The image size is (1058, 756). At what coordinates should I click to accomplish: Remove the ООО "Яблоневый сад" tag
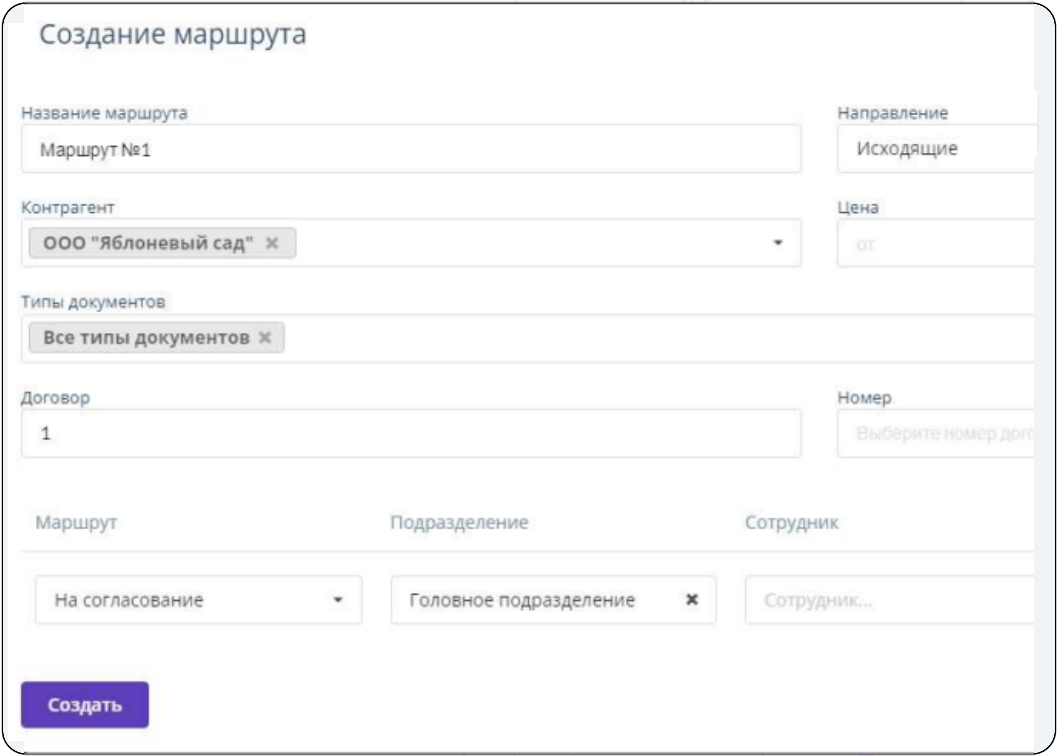(x=272, y=243)
